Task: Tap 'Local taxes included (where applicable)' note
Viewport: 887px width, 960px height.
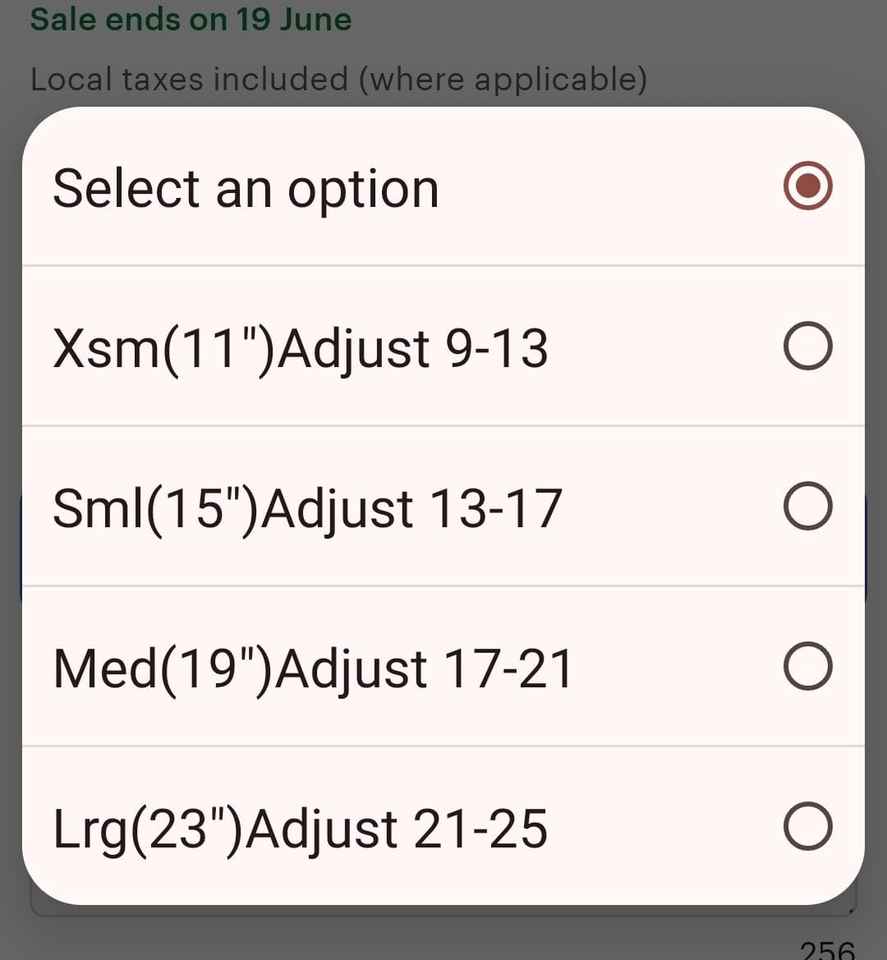Action: [x=338, y=78]
